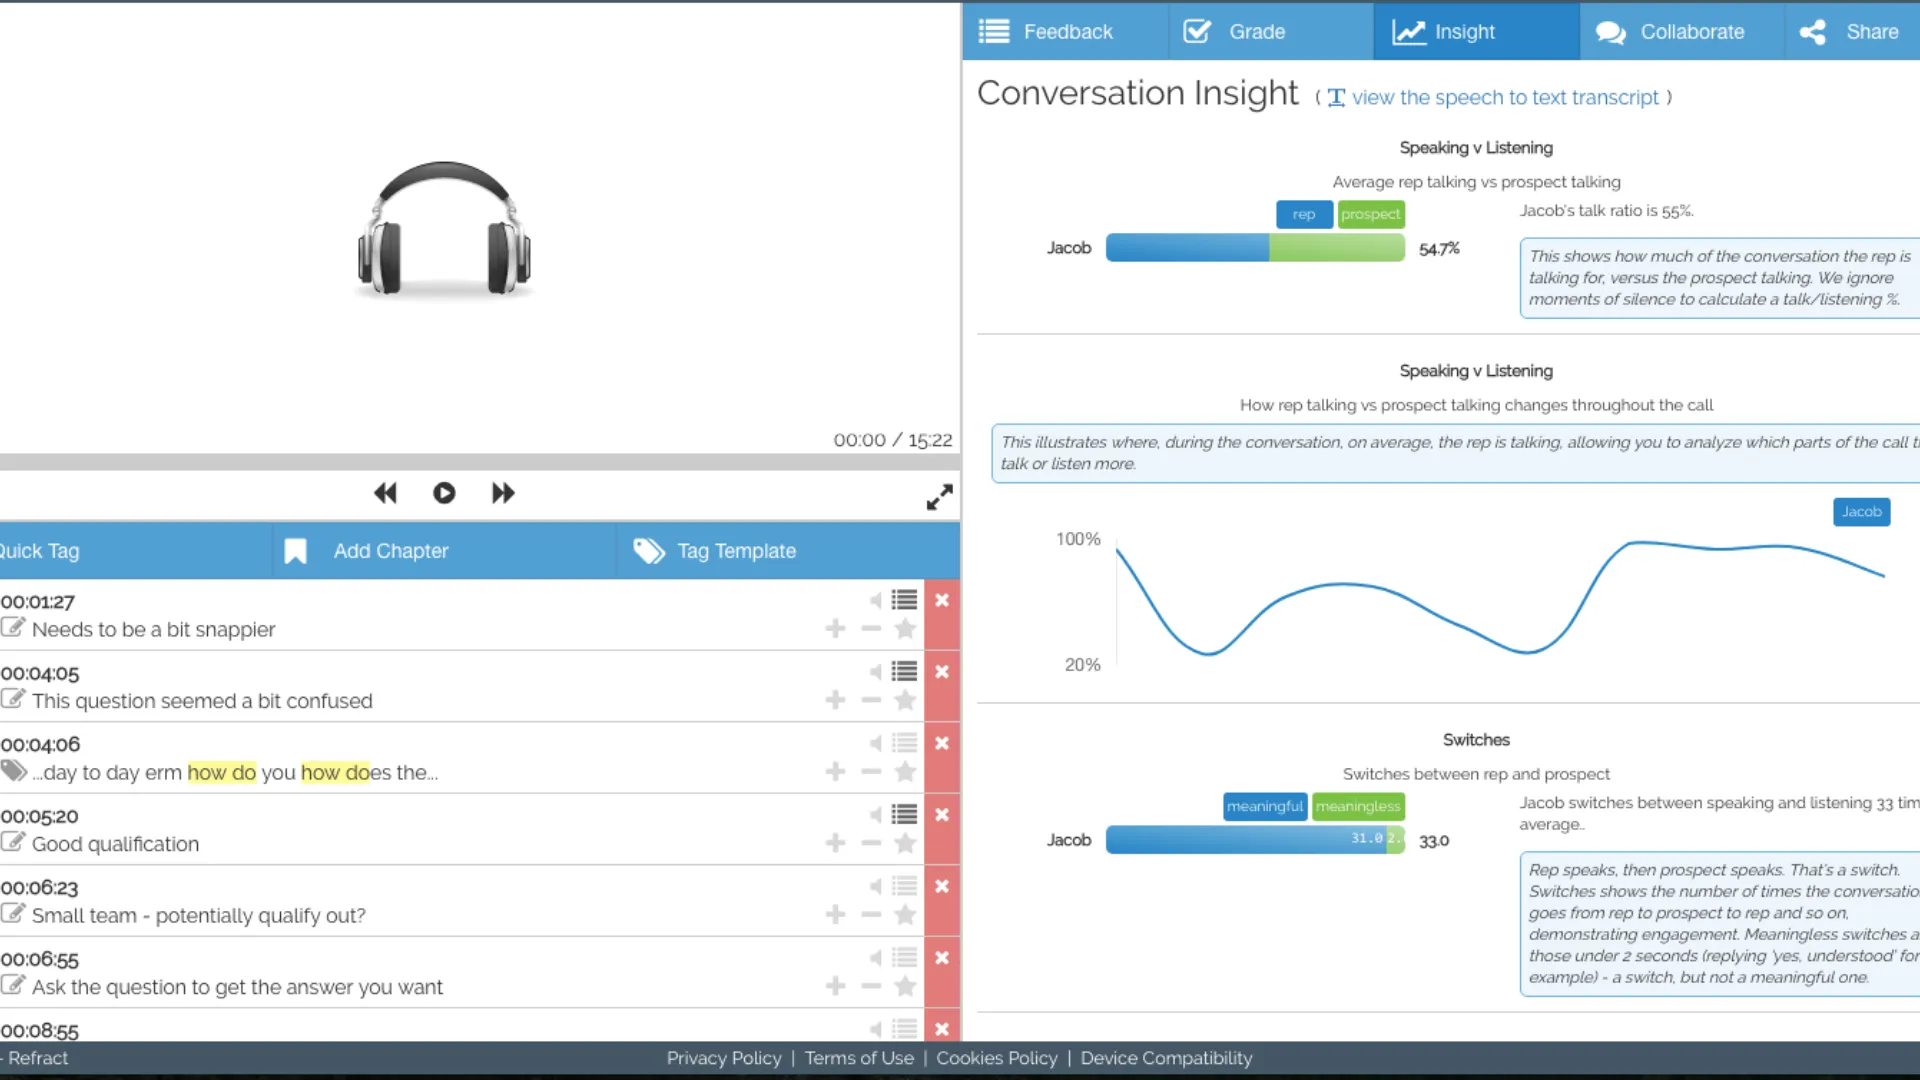Click minus icon on 'Needs to be a bit snapper'
This screenshot has width=1920, height=1080.
[x=871, y=629]
